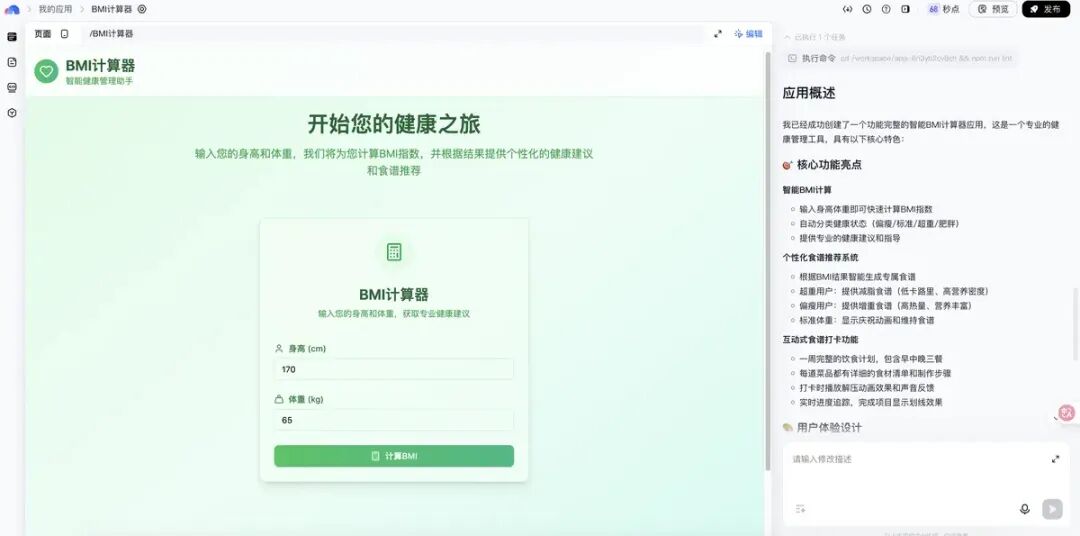The height and width of the screenshot is (536, 1080).
Task: Open the document icon in the left sidebar
Action: click(x=12, y=62)
